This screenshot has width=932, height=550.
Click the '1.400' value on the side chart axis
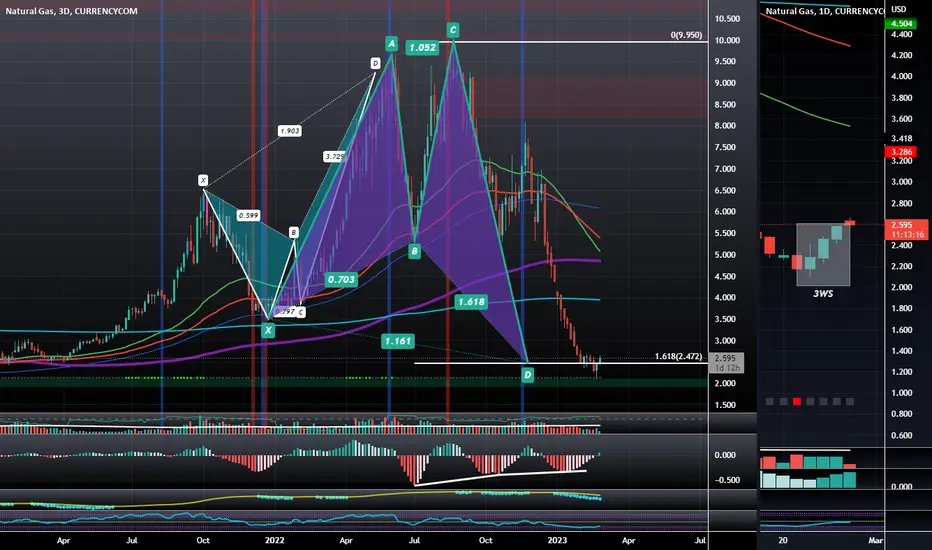click(902, 351)
